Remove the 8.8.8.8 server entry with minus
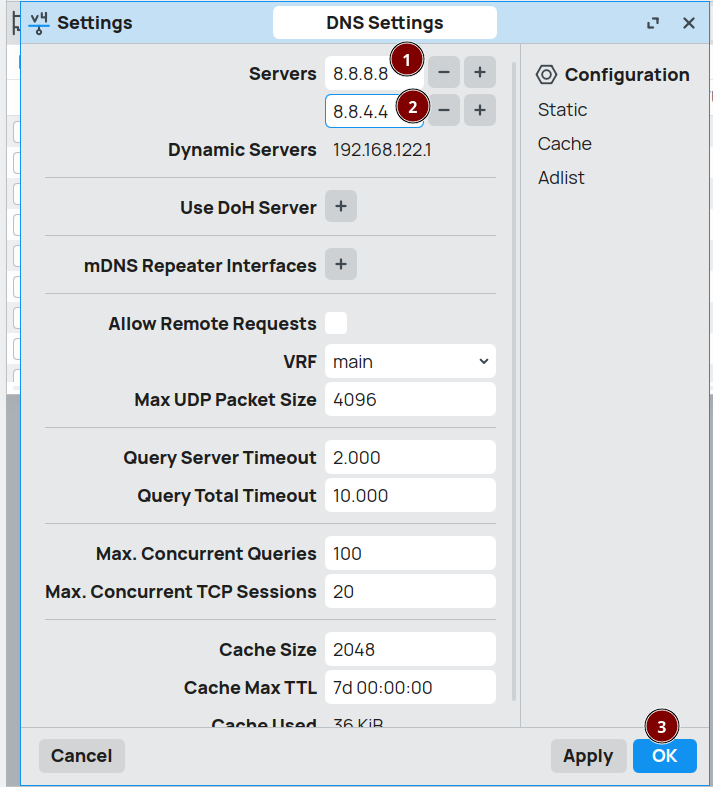The width and height of the screenshot is (713, 787). click(444, 72)
